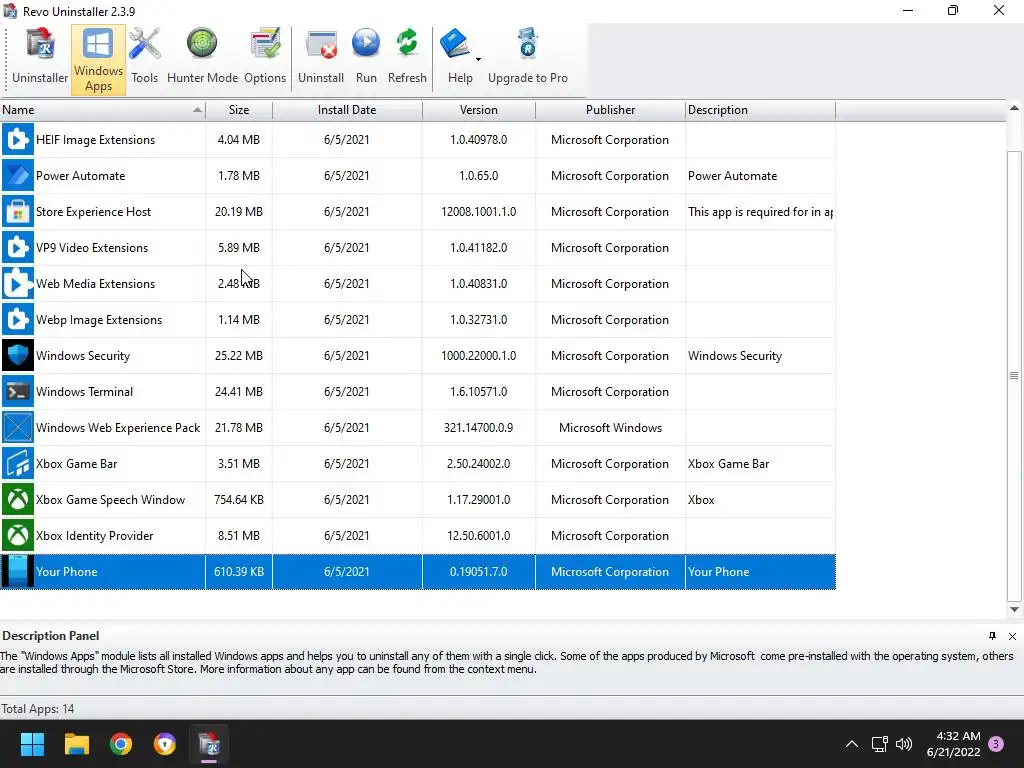Screen dimensions: 1024x768
Task: Click 'Windows Terminal' in the list
Action: click(x=84, y=392)
